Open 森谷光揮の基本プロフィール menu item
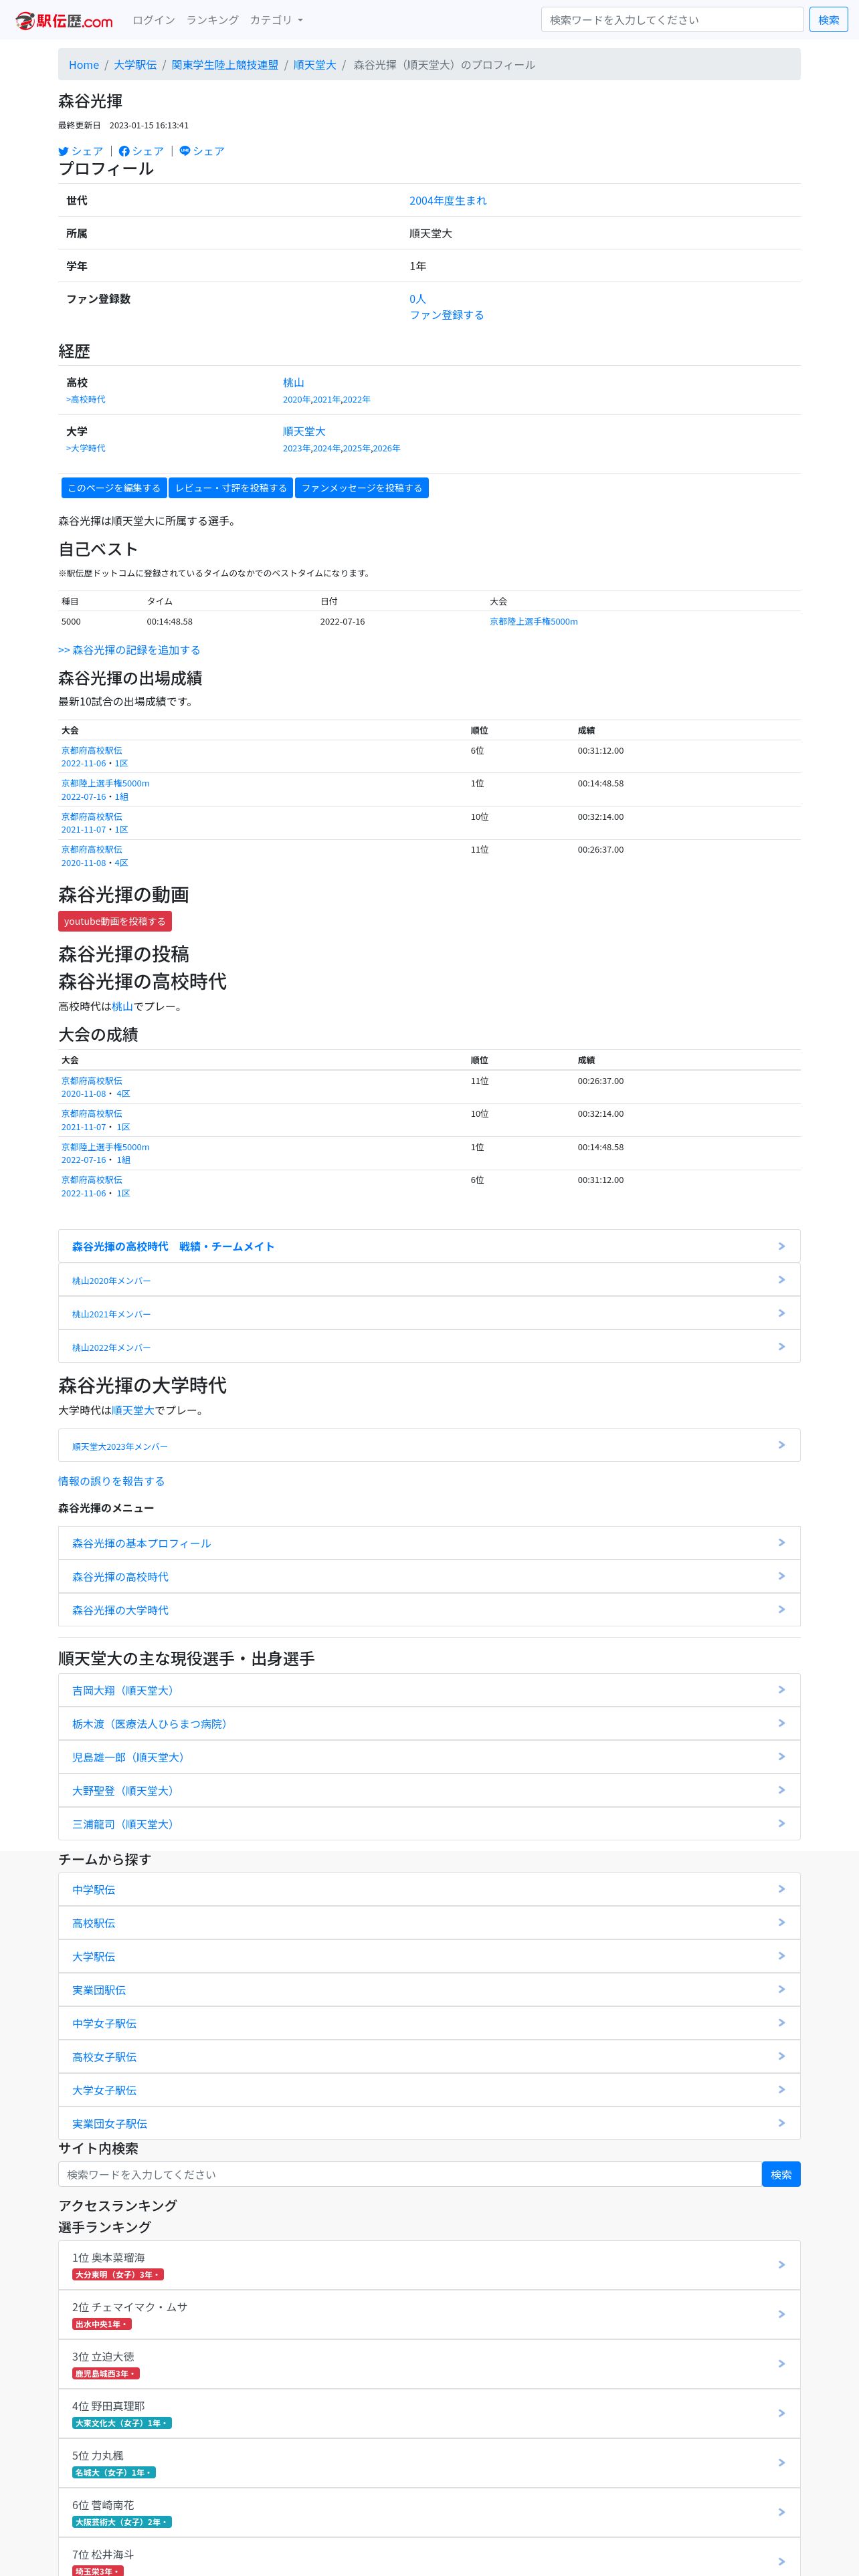Viewport: 859px width, 2576px height. click(429, 1543)
